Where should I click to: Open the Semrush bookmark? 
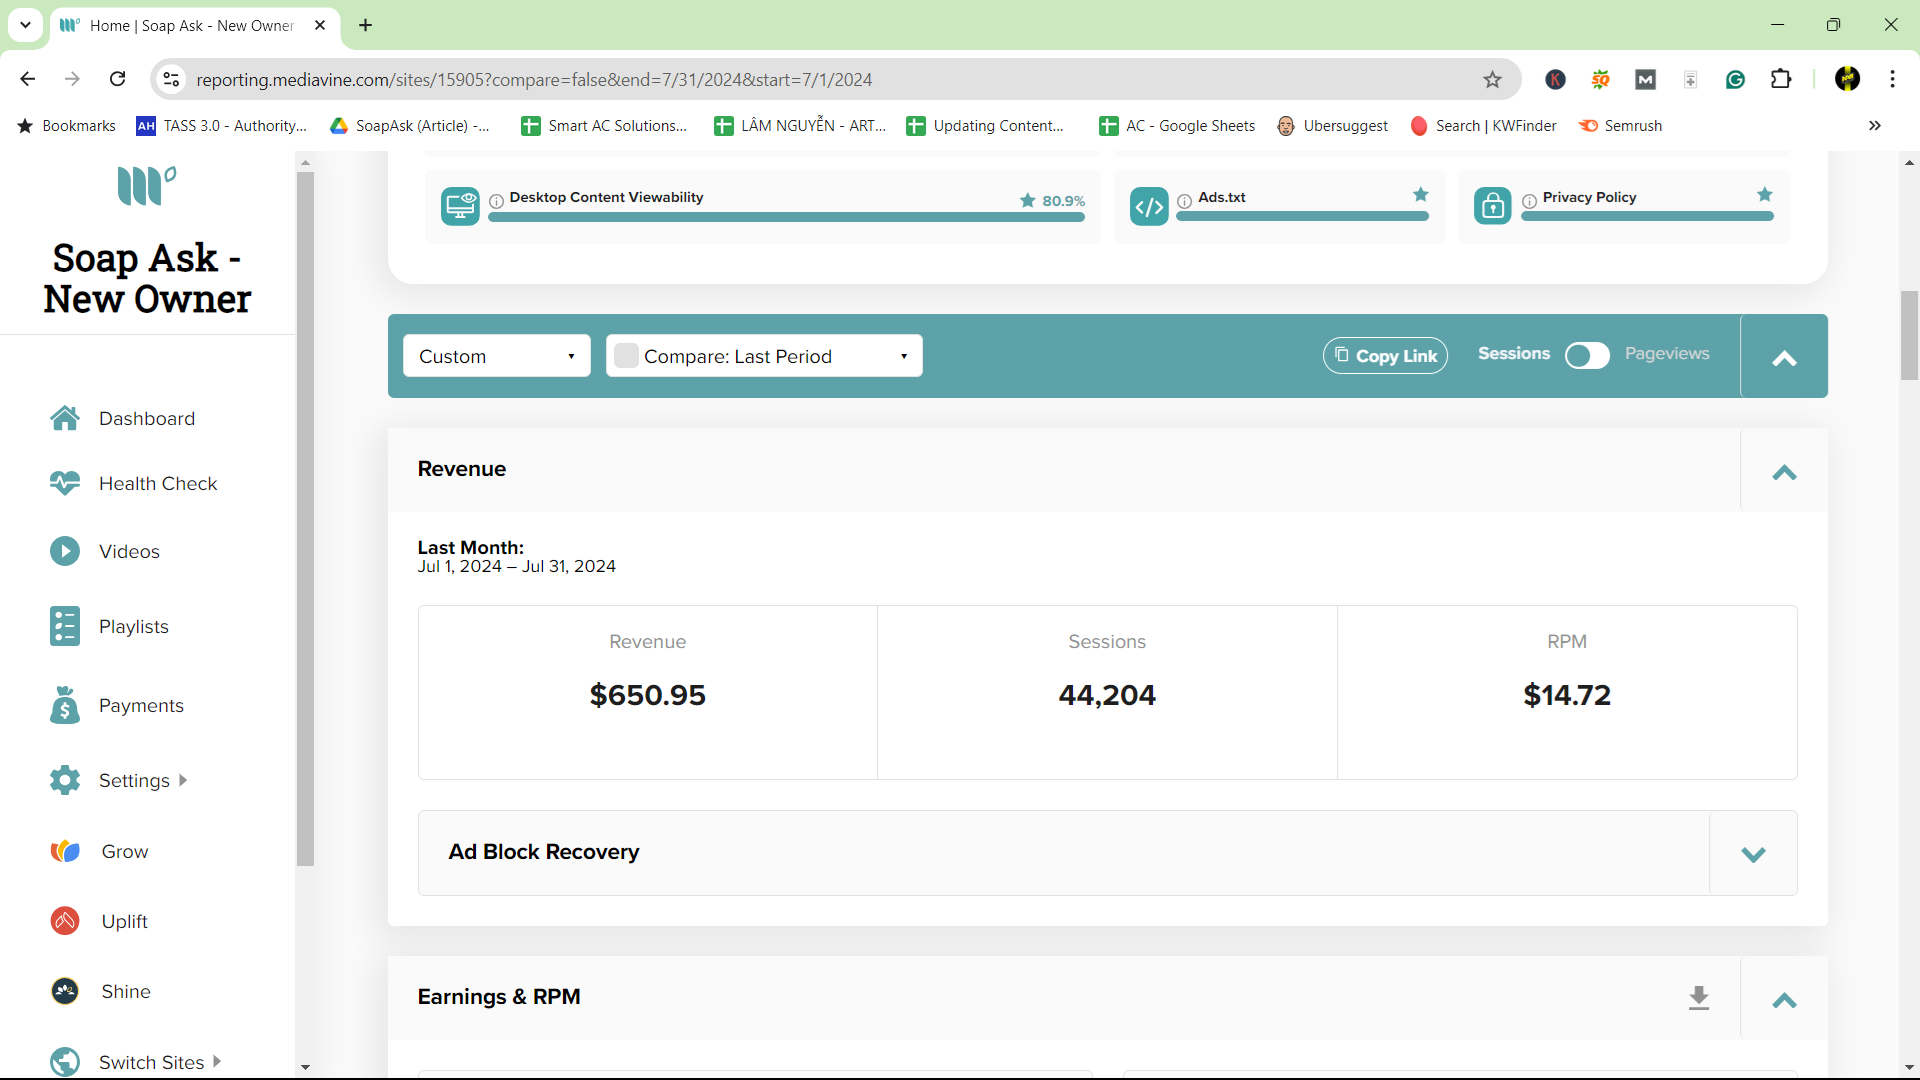1621,125
